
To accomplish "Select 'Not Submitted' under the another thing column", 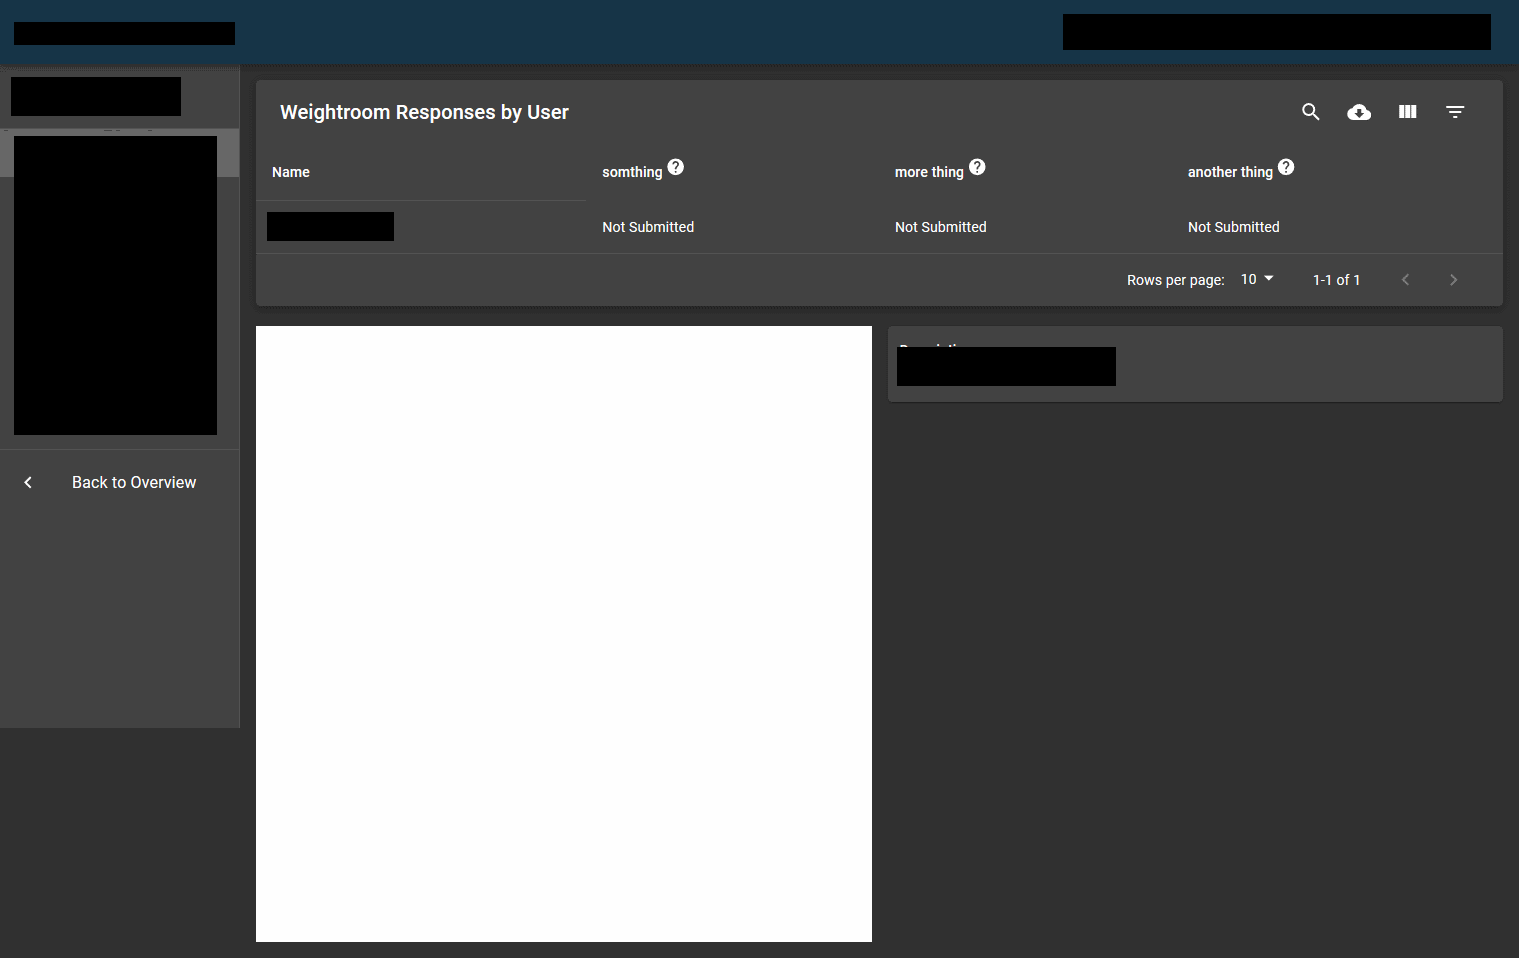I will (1233, 227).
